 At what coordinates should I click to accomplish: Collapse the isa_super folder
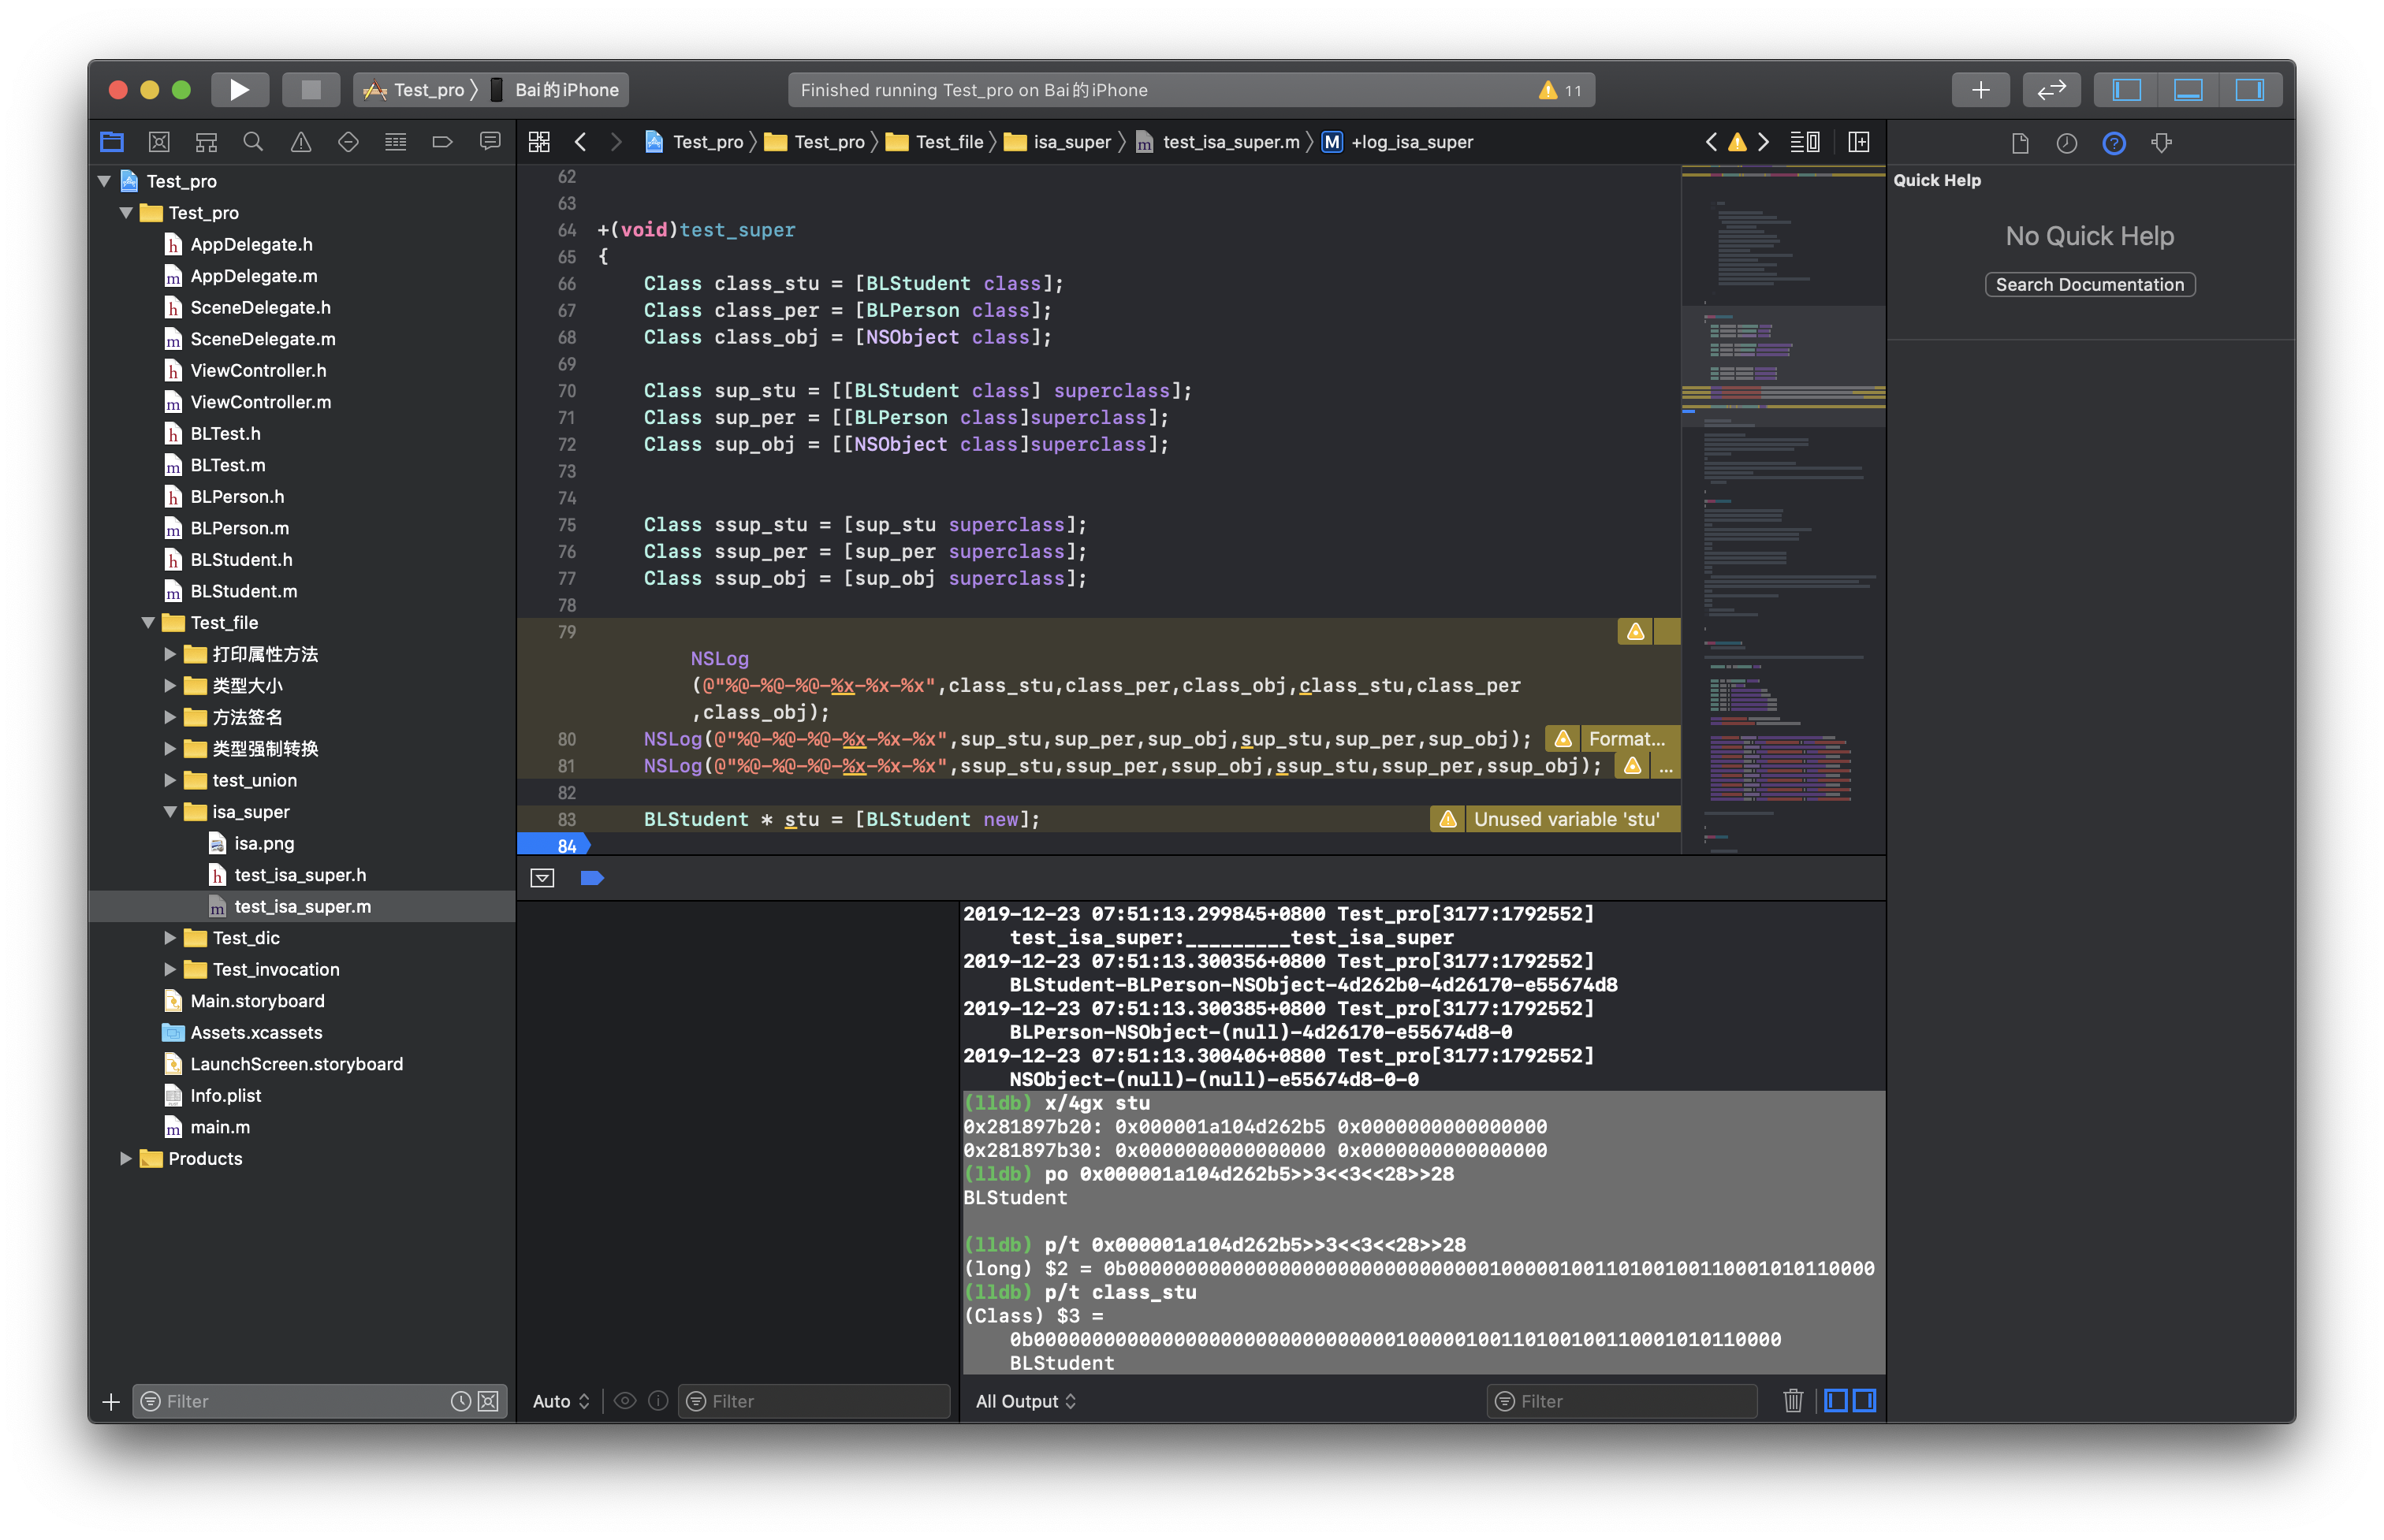tap(171, 812)
